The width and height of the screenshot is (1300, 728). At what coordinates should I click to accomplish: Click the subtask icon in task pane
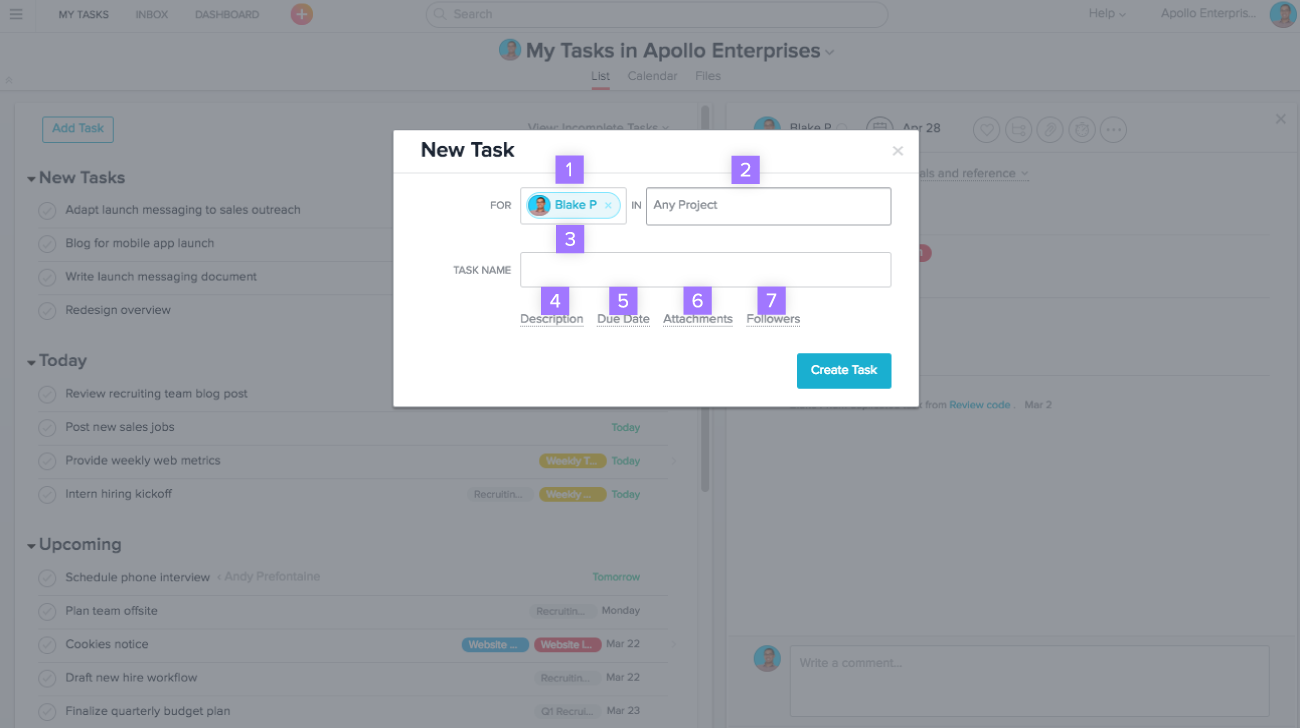pyautogui.click(x=1018, y=129)
